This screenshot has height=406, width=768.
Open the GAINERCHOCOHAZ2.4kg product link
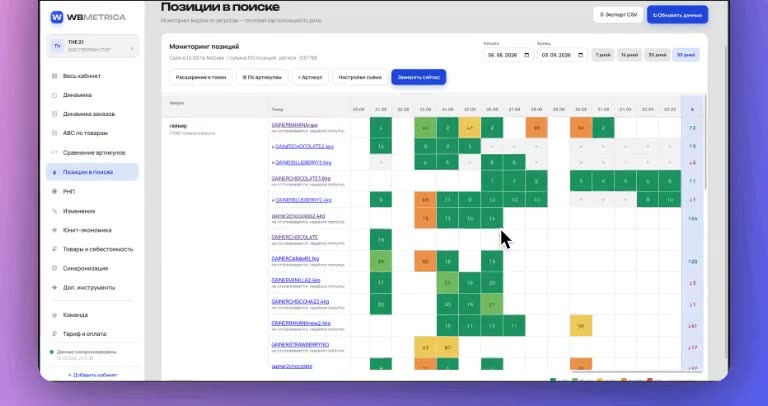pos(300,302)
